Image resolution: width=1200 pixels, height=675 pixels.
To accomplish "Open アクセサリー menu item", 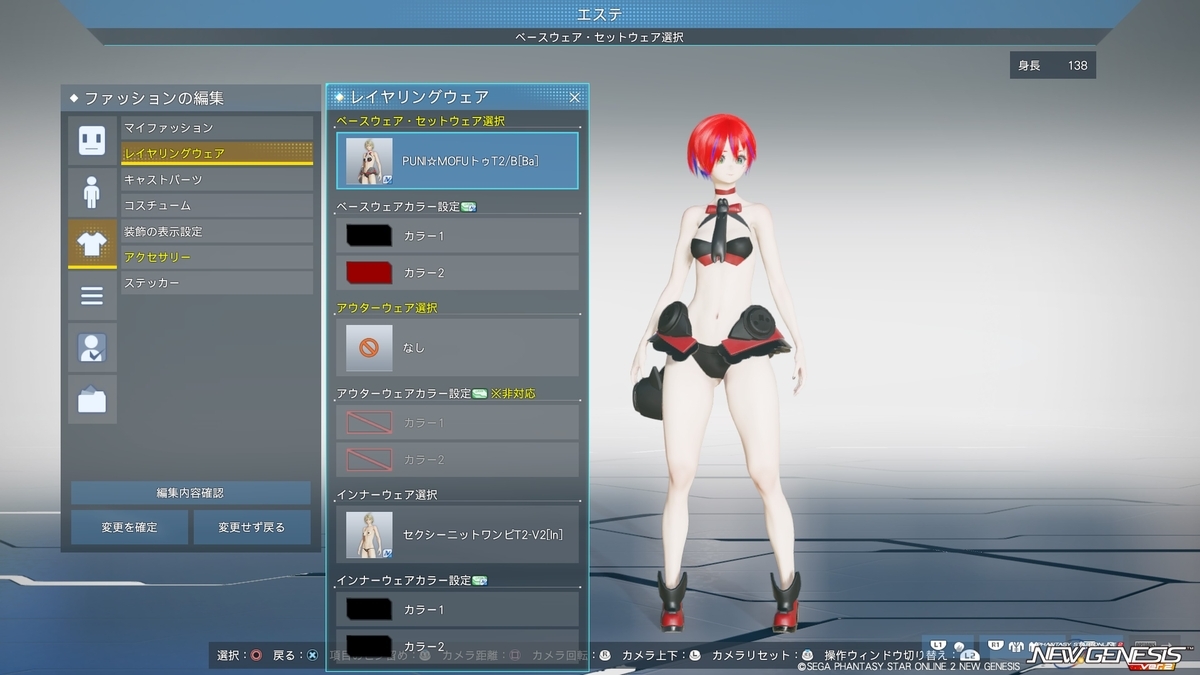I will click(x=217, y=258).
